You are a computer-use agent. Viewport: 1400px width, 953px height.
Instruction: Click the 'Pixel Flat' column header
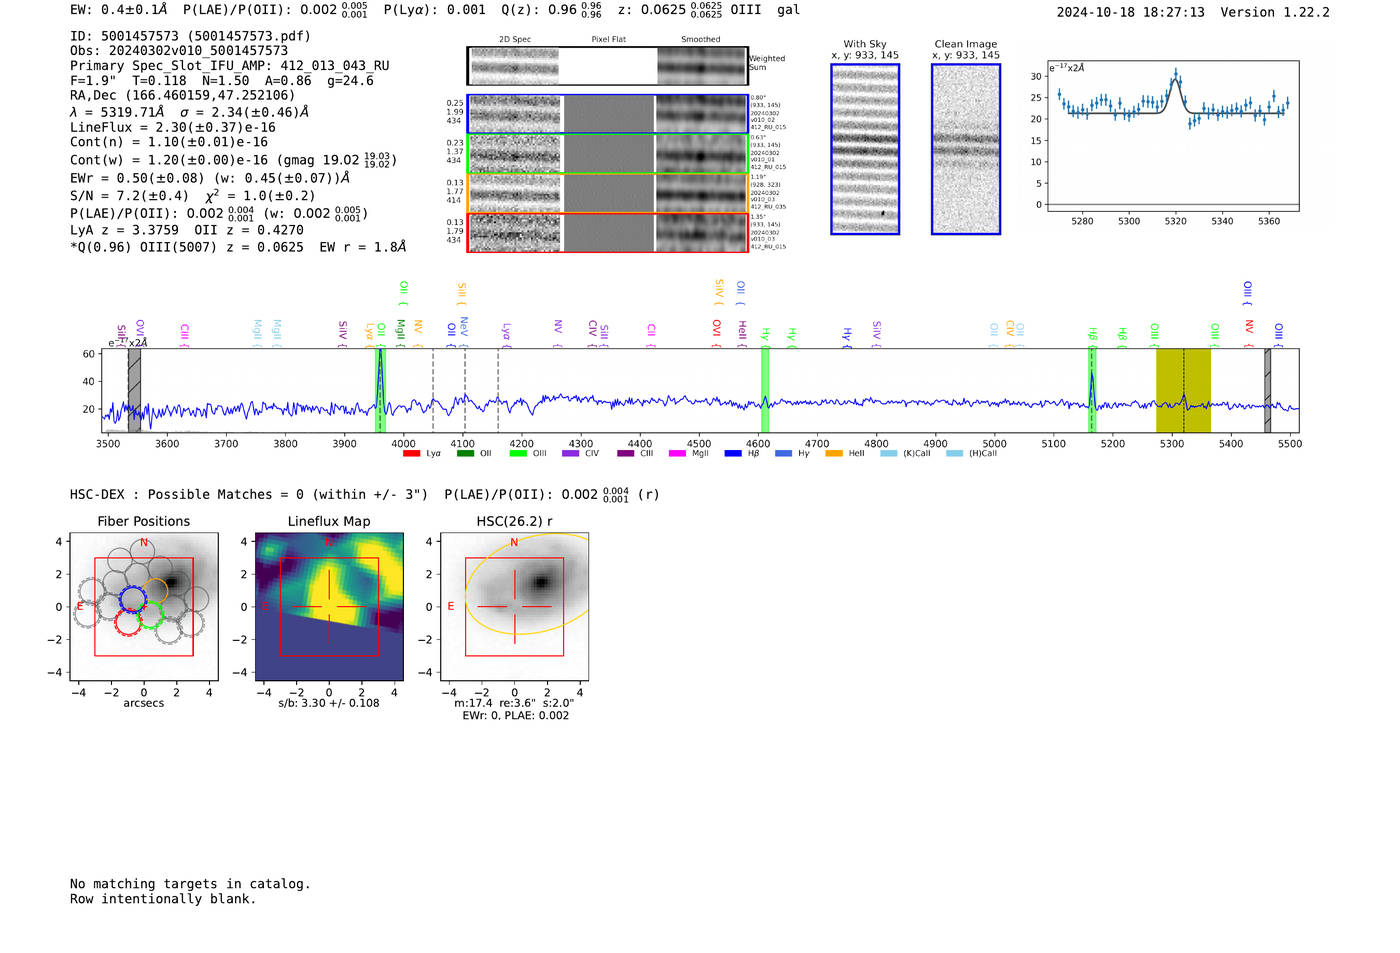click(x=608, y=40)
